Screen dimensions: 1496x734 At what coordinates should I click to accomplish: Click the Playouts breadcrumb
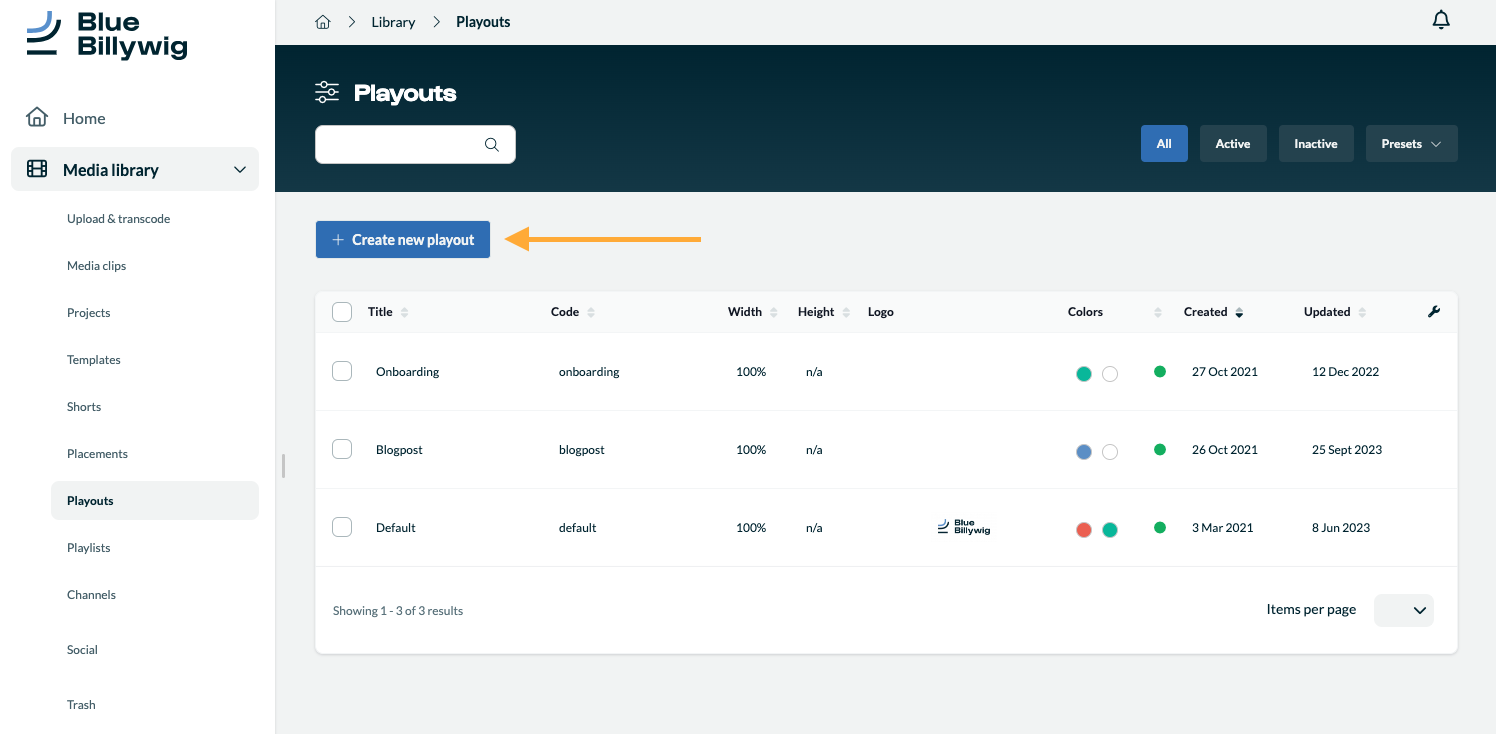(483, 22)
